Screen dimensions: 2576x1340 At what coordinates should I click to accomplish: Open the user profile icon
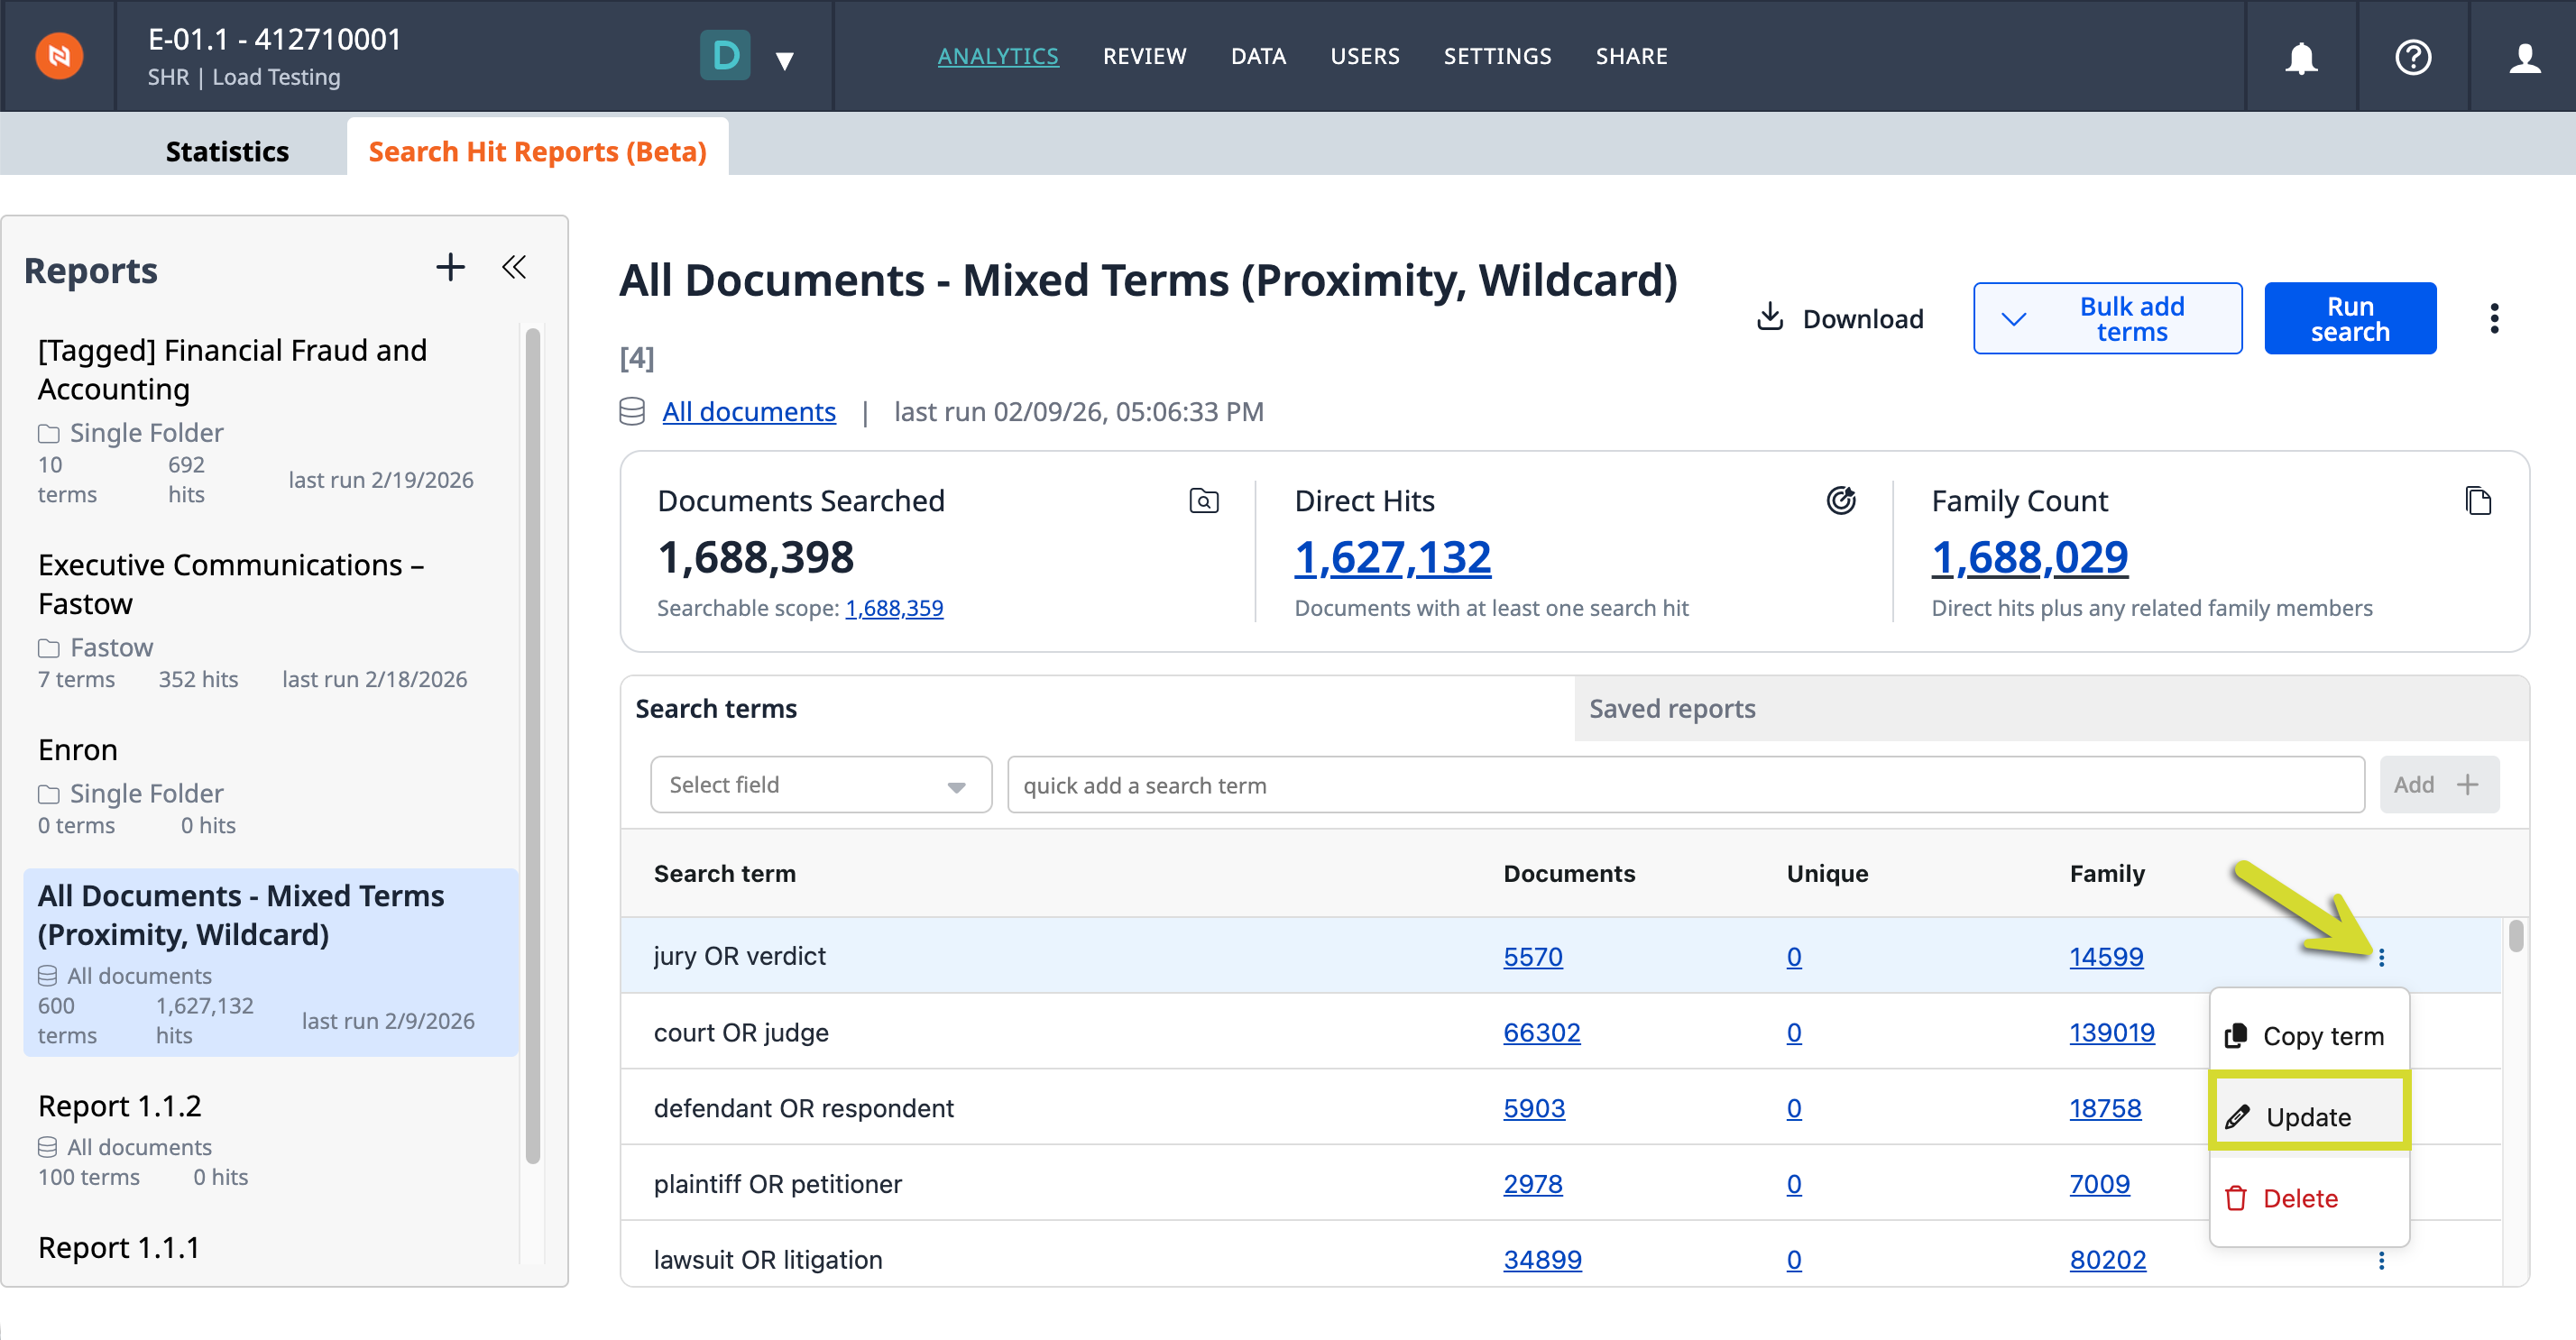(2524, 57)
